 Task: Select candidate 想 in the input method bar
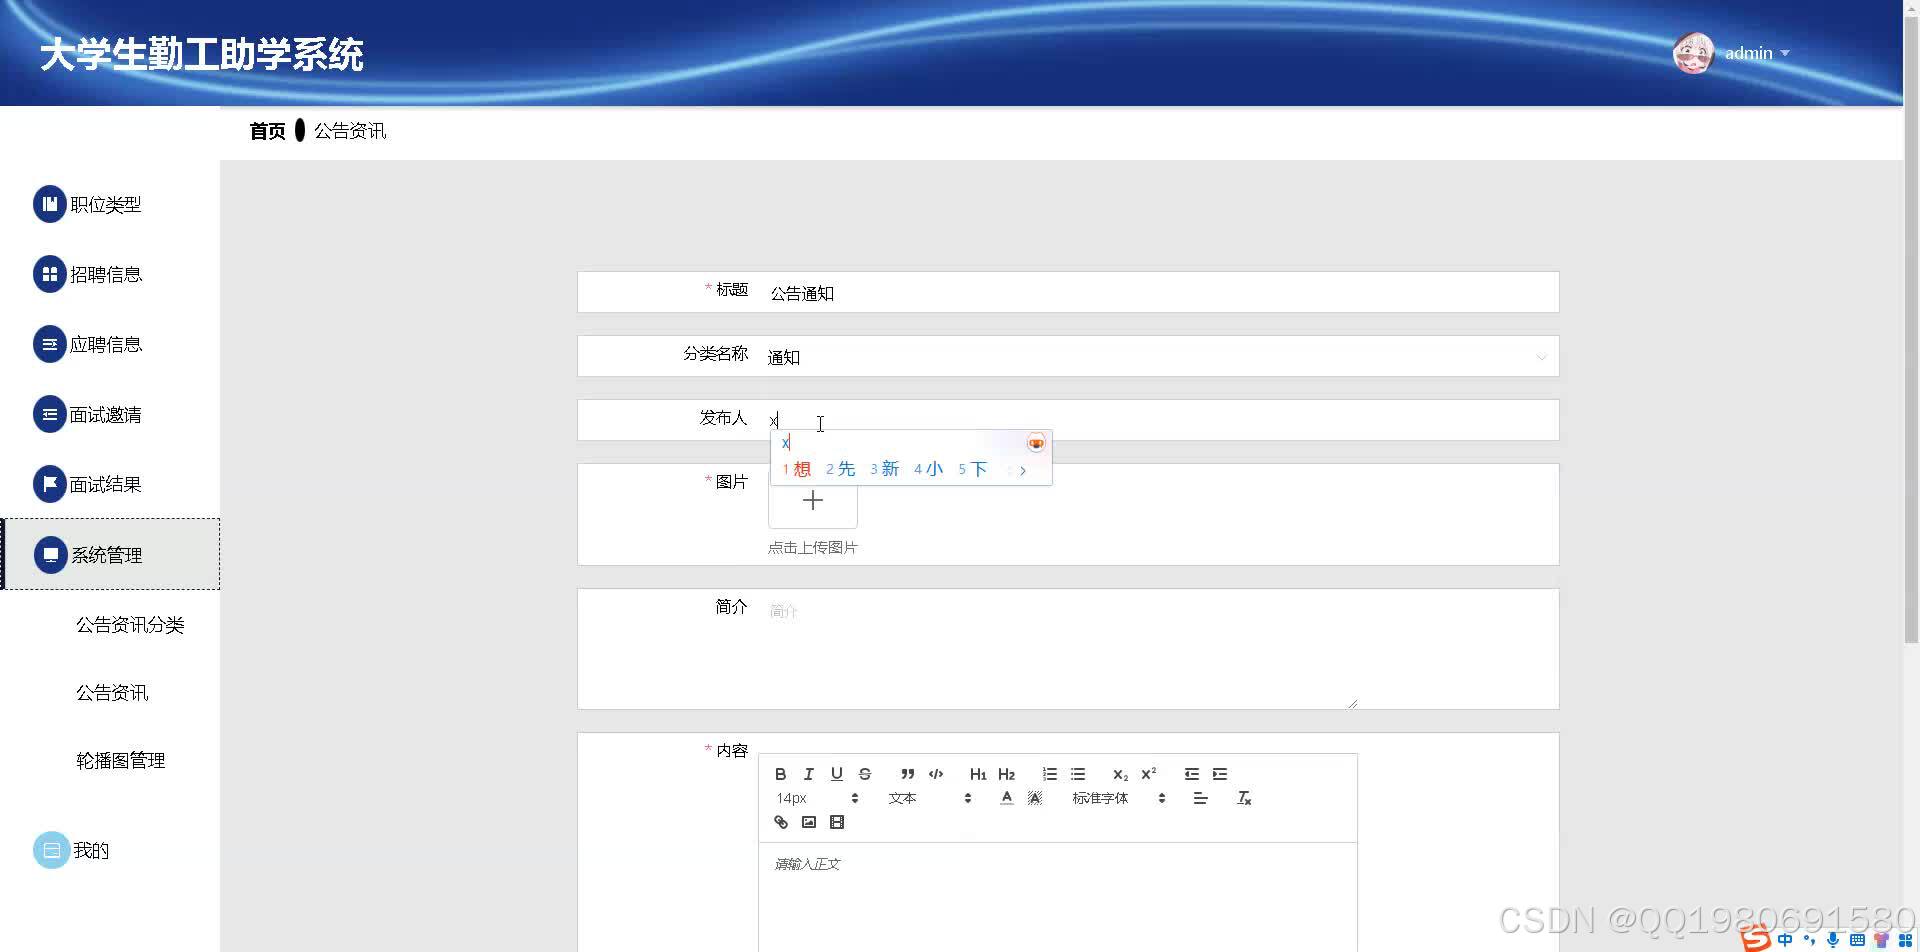[800, 467]
